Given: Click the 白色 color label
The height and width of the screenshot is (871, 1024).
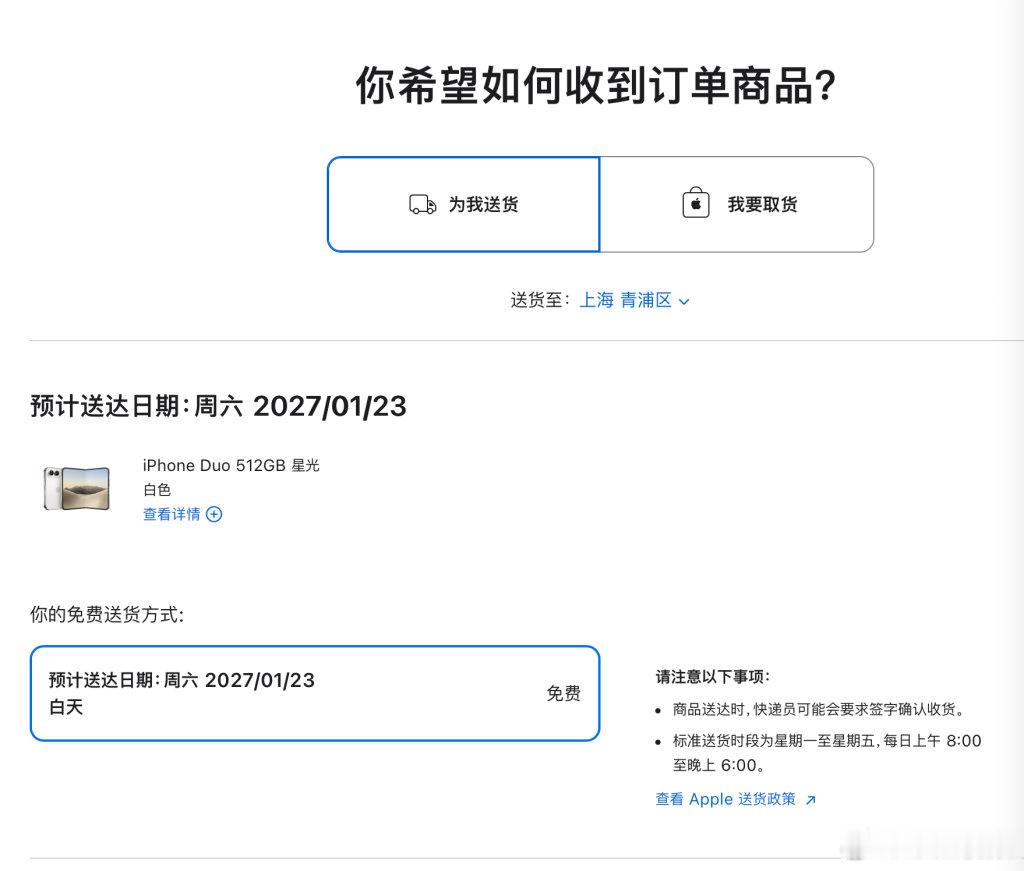Looking at the screenshot, I should (x=157, y=490).
